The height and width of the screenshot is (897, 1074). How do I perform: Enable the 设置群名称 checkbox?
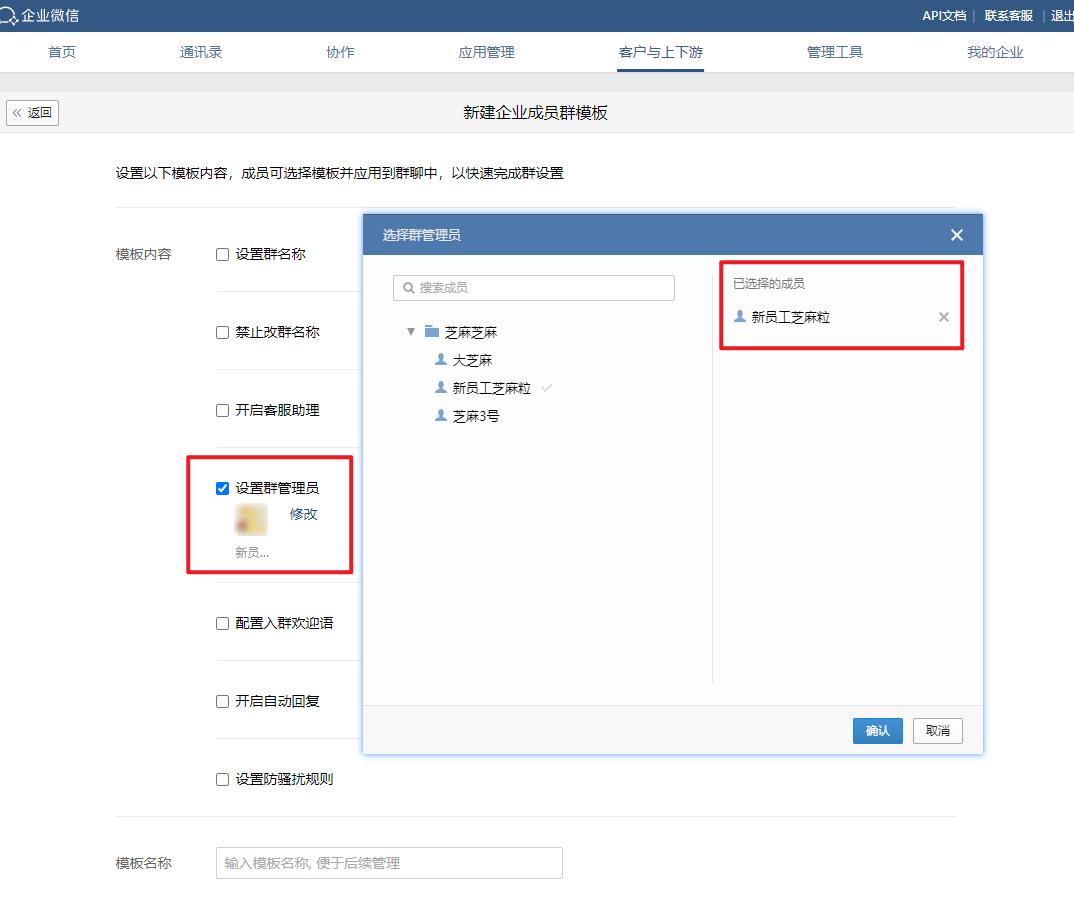(x=221, y=254)
